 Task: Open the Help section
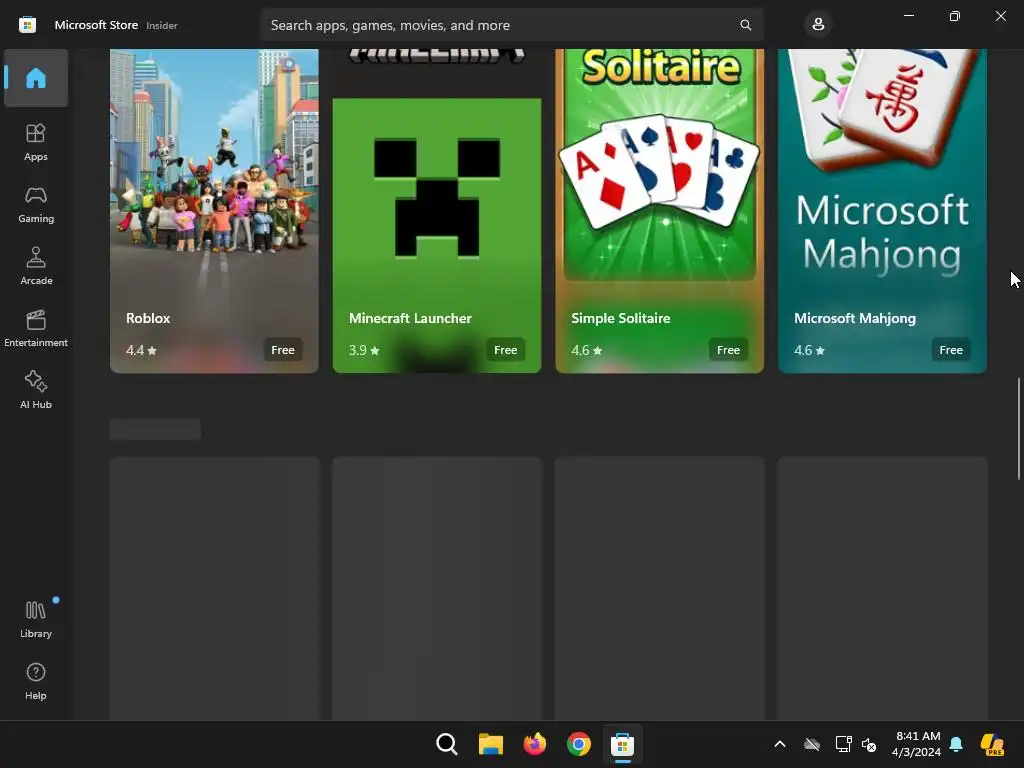[36, 682]
